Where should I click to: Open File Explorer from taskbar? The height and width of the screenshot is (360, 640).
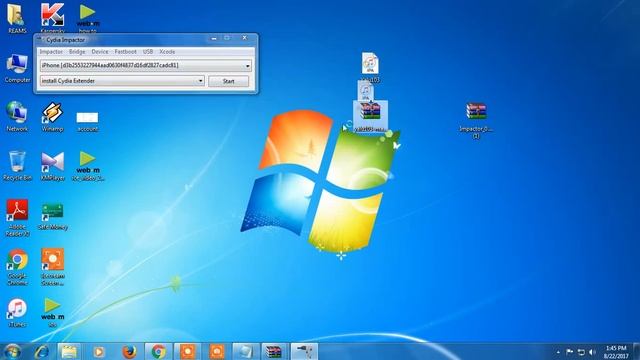pos(69,351)
